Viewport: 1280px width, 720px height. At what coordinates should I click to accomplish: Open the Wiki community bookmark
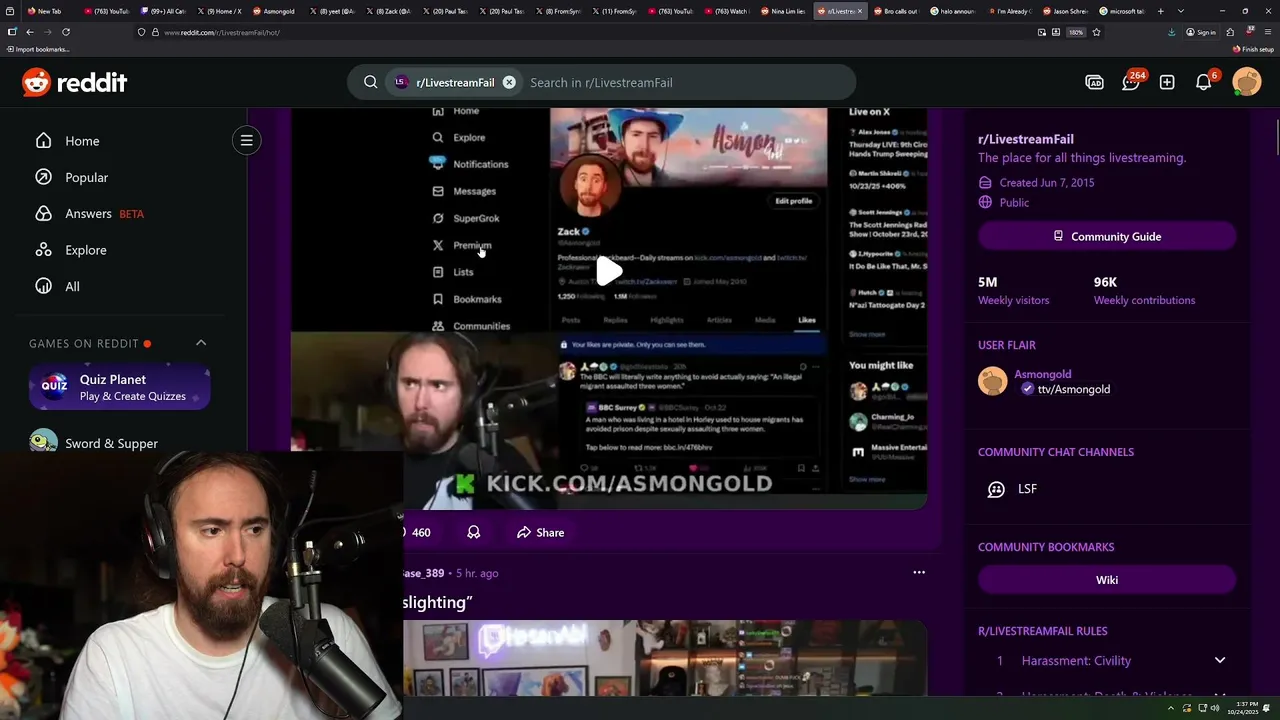tap(1107, 580)
